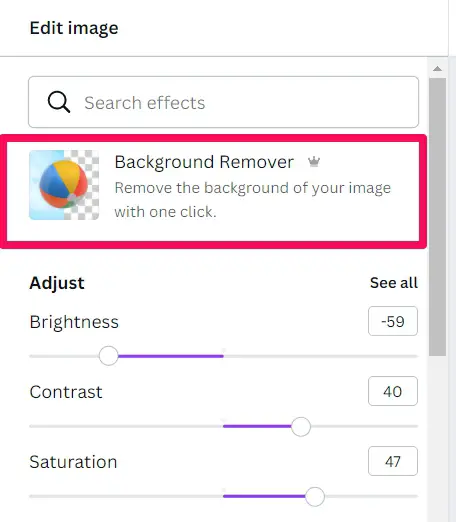Select the Brightness value box showing -59

(393, 321)
